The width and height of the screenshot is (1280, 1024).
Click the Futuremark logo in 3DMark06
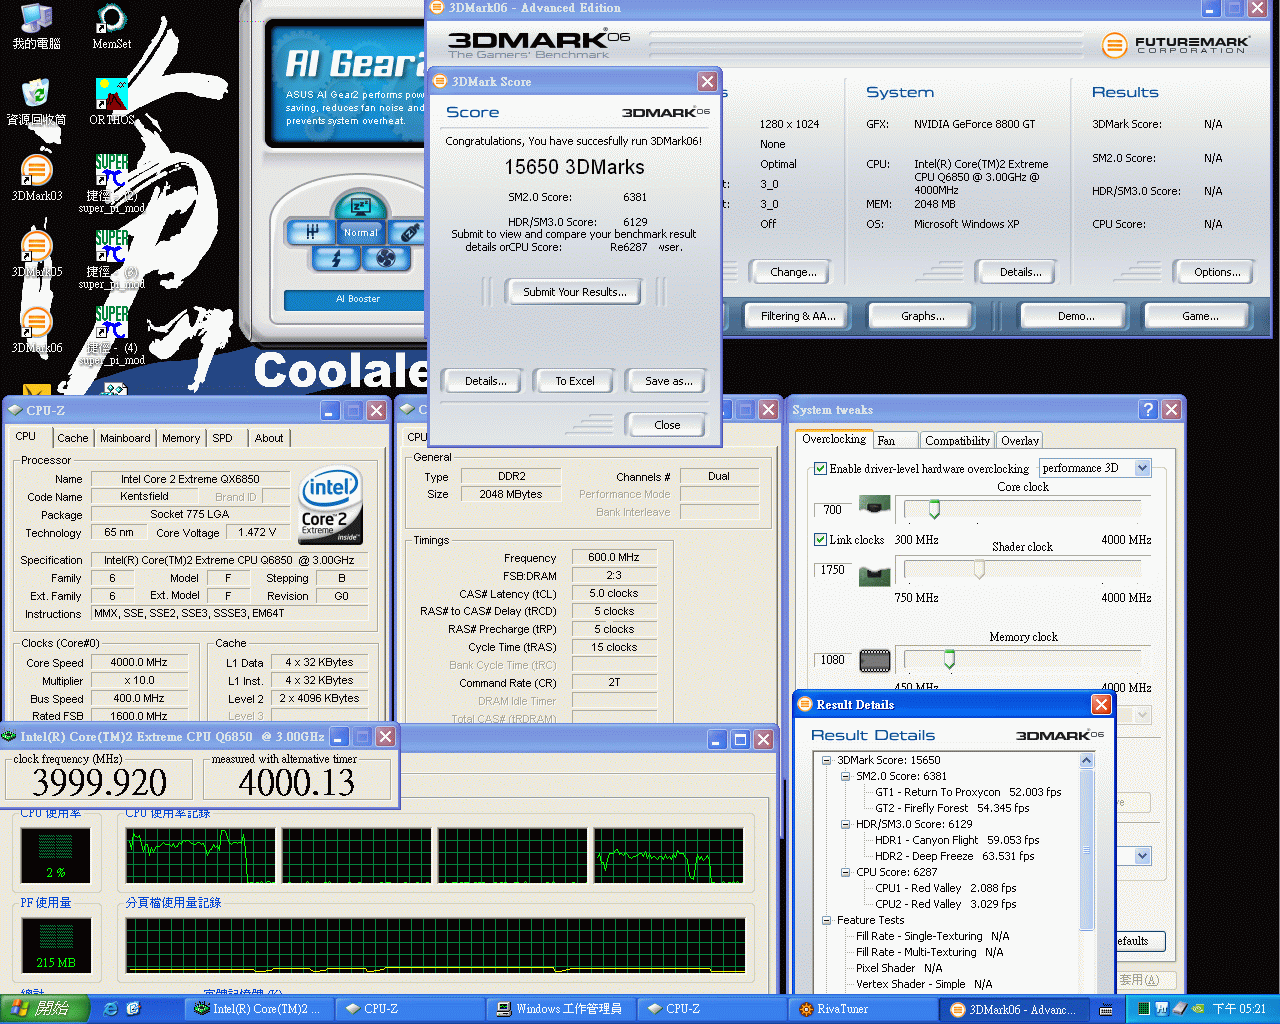click(1176, 45)
